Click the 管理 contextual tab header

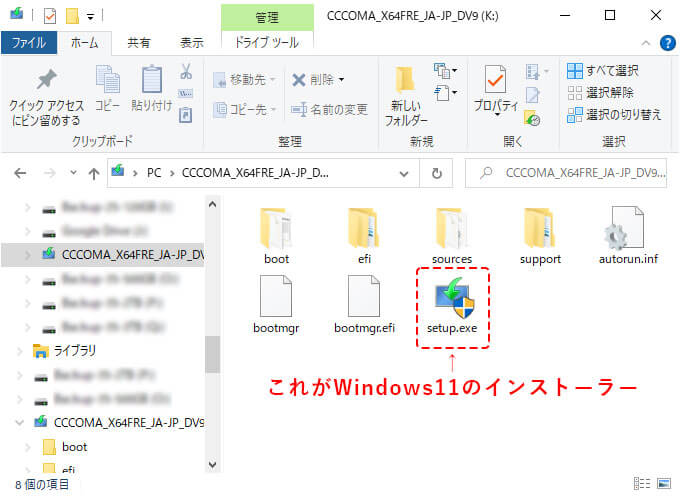tap(267, 17)
